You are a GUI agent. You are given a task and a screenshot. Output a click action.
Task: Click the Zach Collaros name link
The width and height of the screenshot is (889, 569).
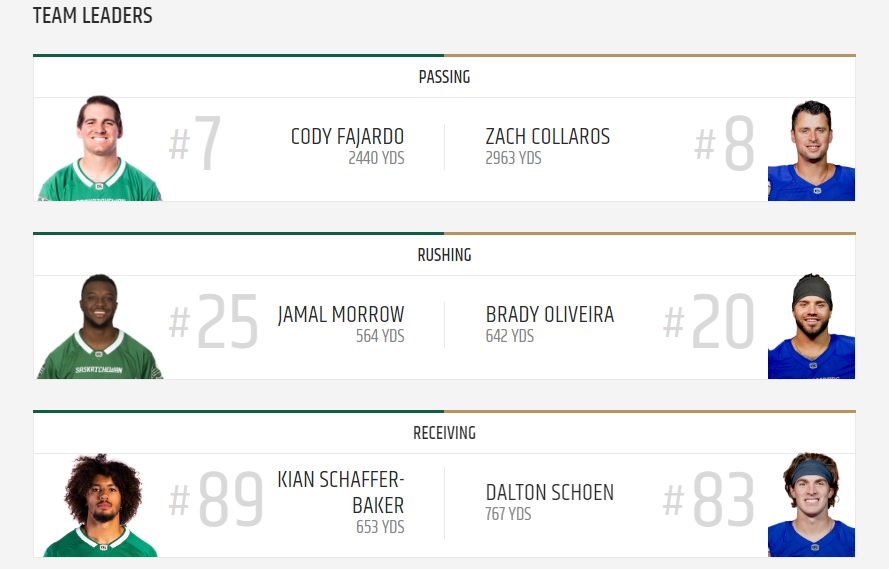[x=547, y=137]
